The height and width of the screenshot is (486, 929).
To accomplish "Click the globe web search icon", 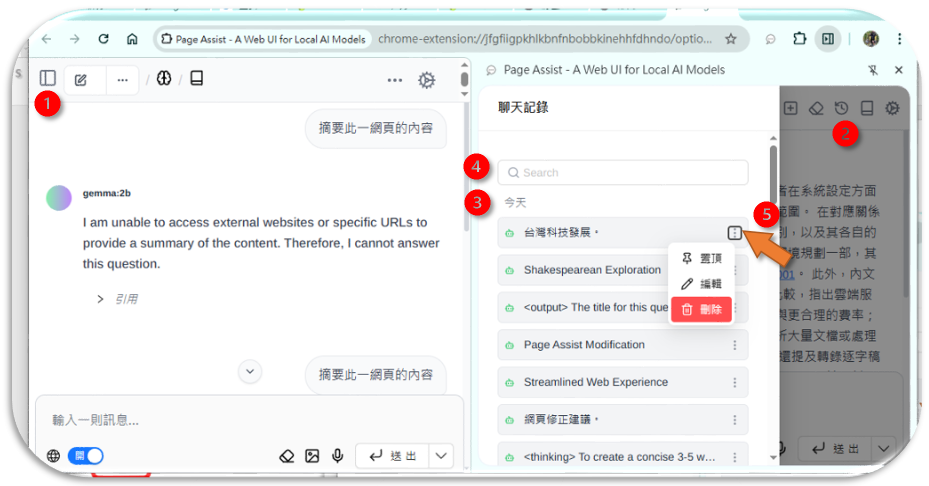I will [x=53, y=456].
